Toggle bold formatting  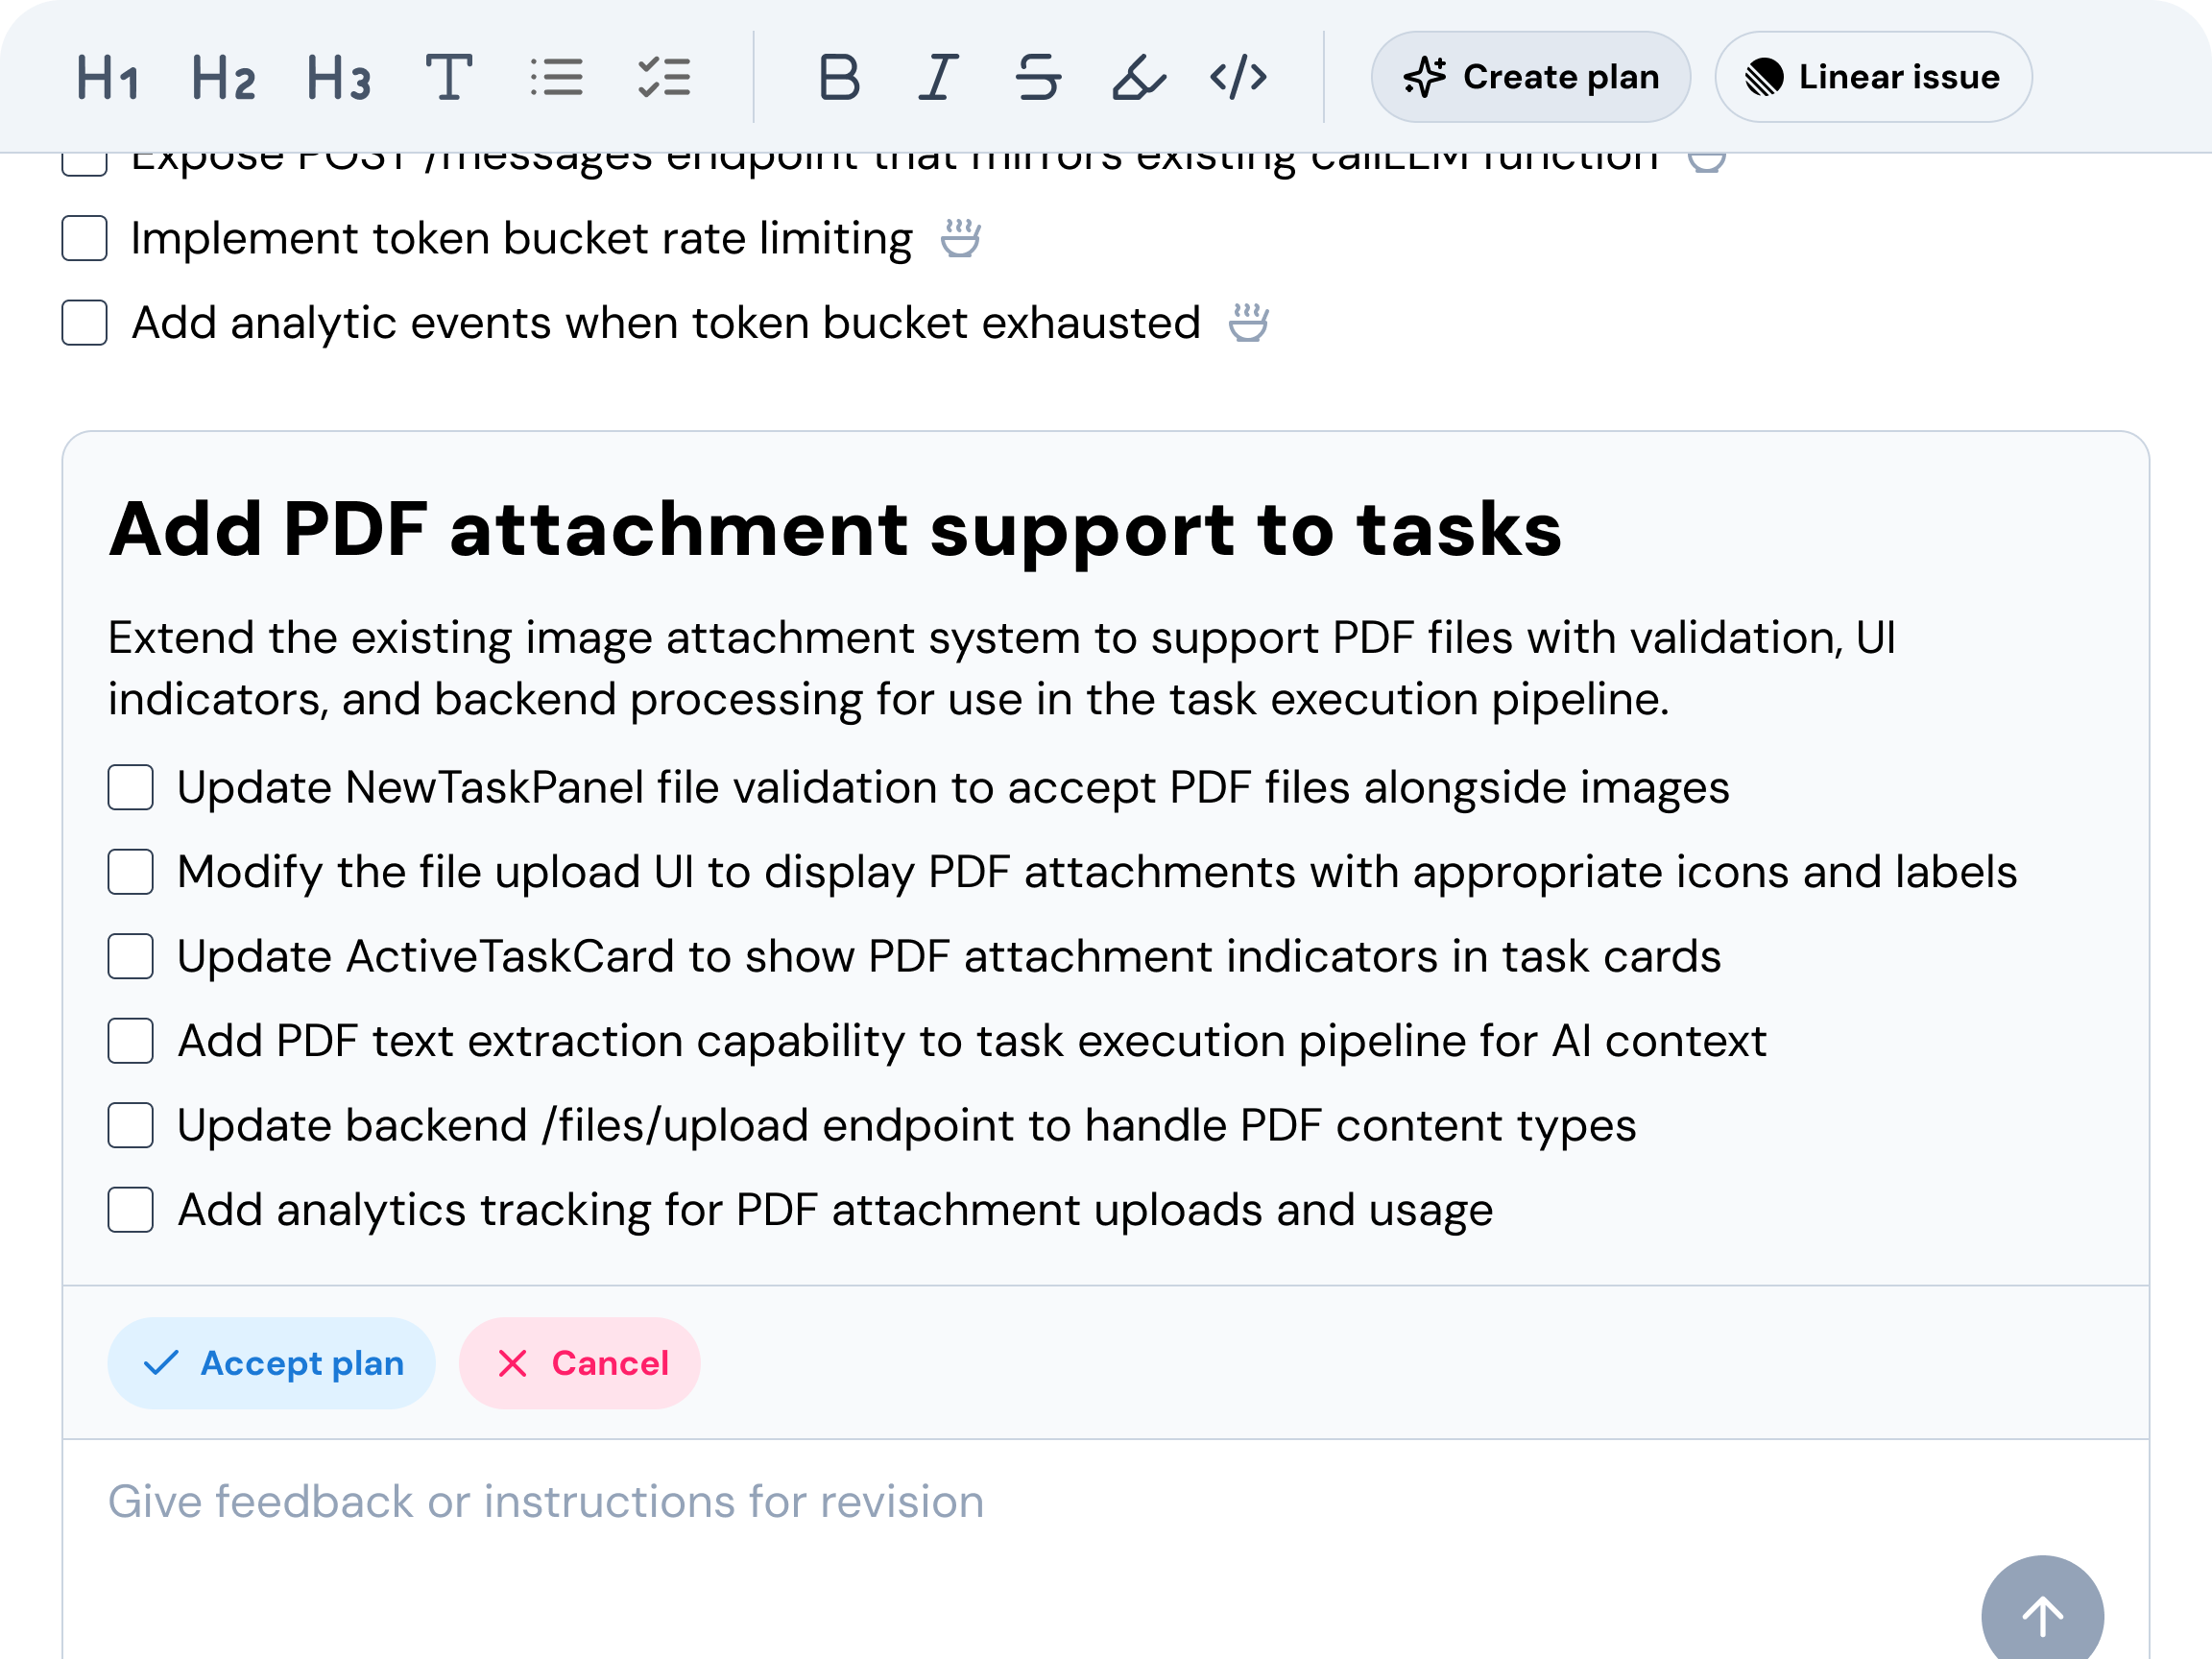839,78
